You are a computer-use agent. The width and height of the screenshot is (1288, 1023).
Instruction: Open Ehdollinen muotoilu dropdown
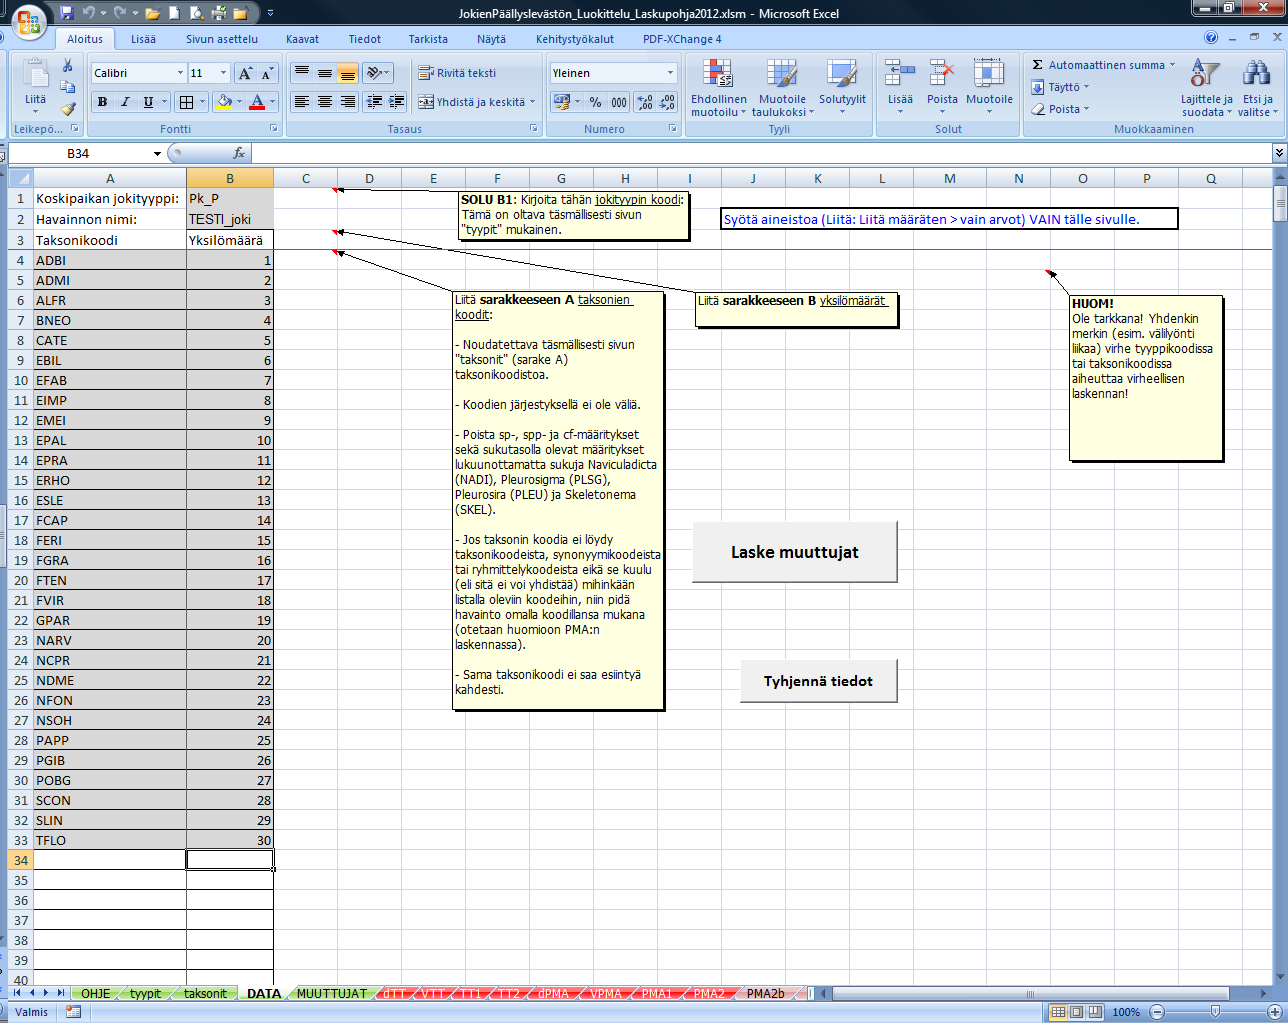click(x=718, y=87)
